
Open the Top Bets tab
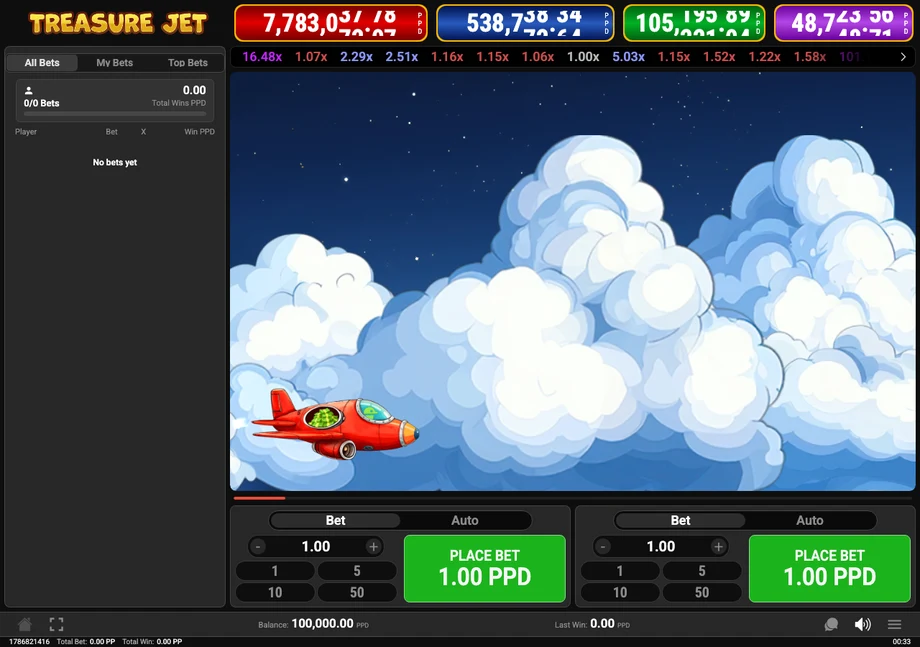coord(188,63)
